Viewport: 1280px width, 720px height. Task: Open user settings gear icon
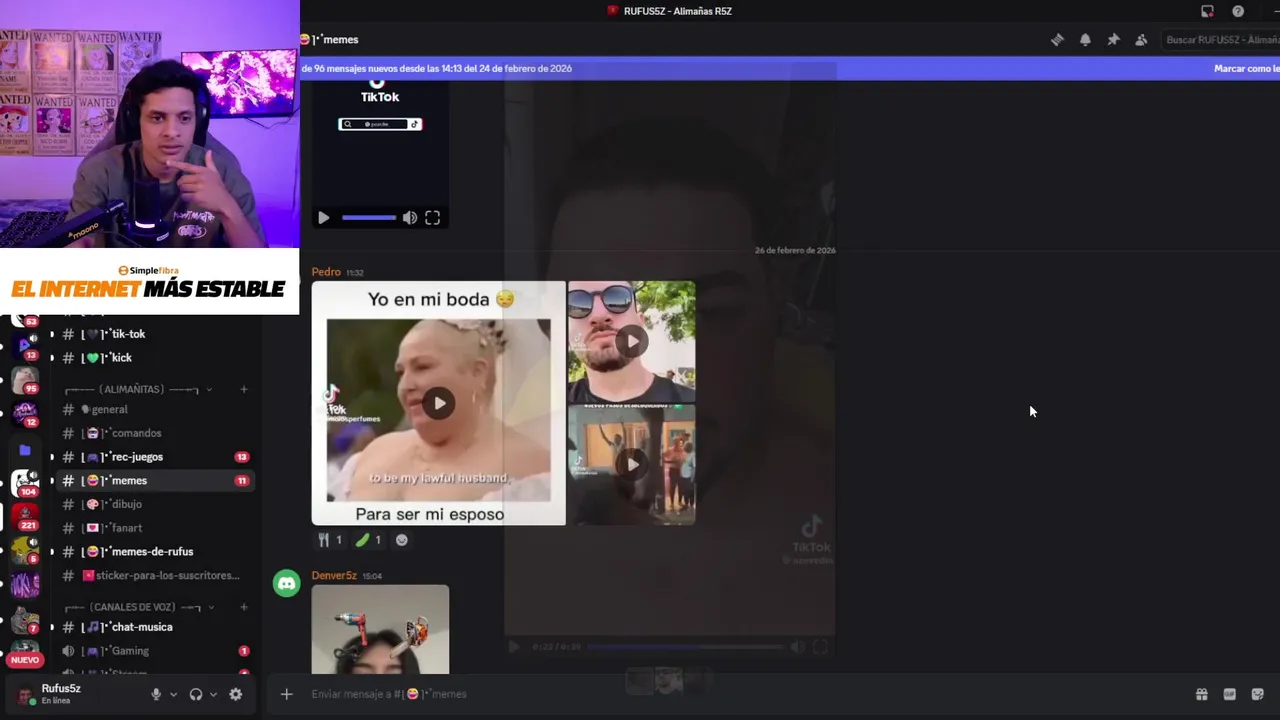pyautogui.click(x=236, y=694)
